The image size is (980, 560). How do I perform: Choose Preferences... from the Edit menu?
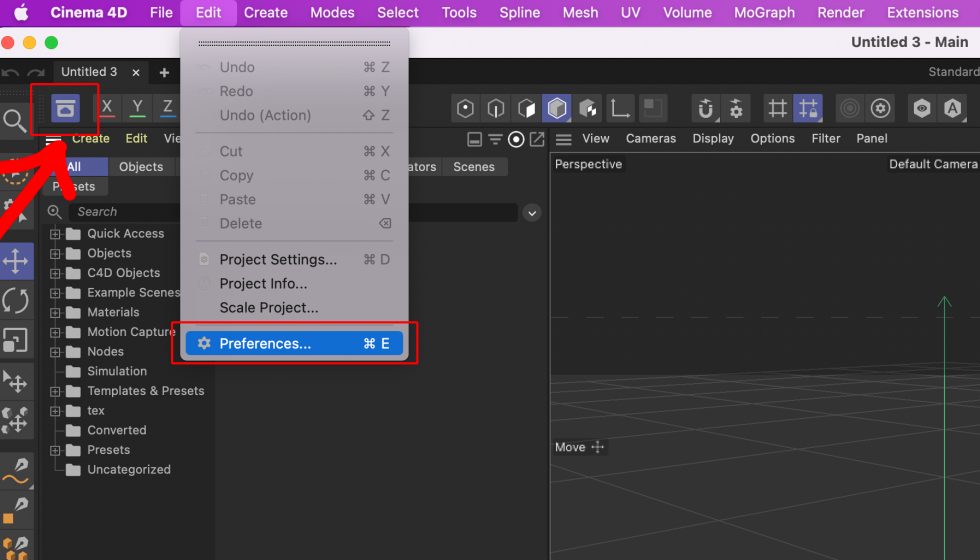coord(294,343)
